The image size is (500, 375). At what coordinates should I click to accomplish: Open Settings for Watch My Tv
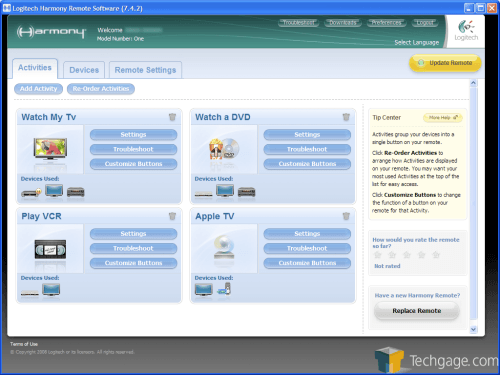133,135
